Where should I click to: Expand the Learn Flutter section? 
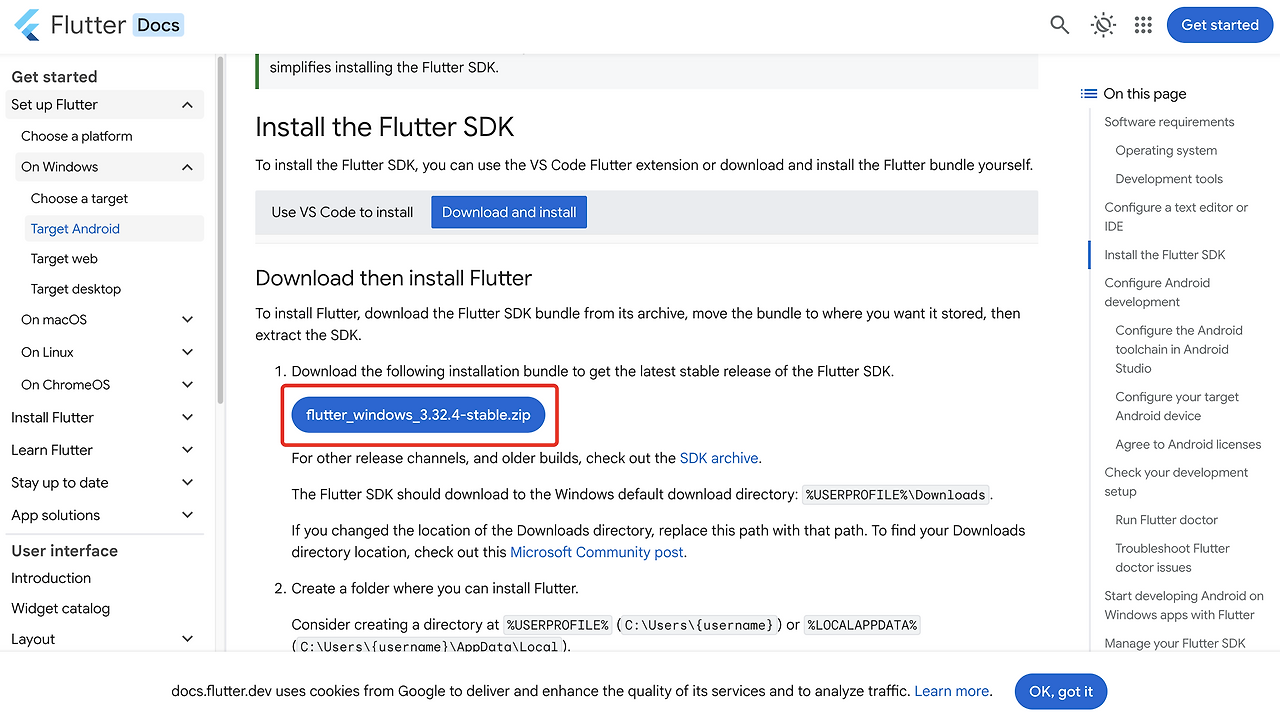click(187, 450)
